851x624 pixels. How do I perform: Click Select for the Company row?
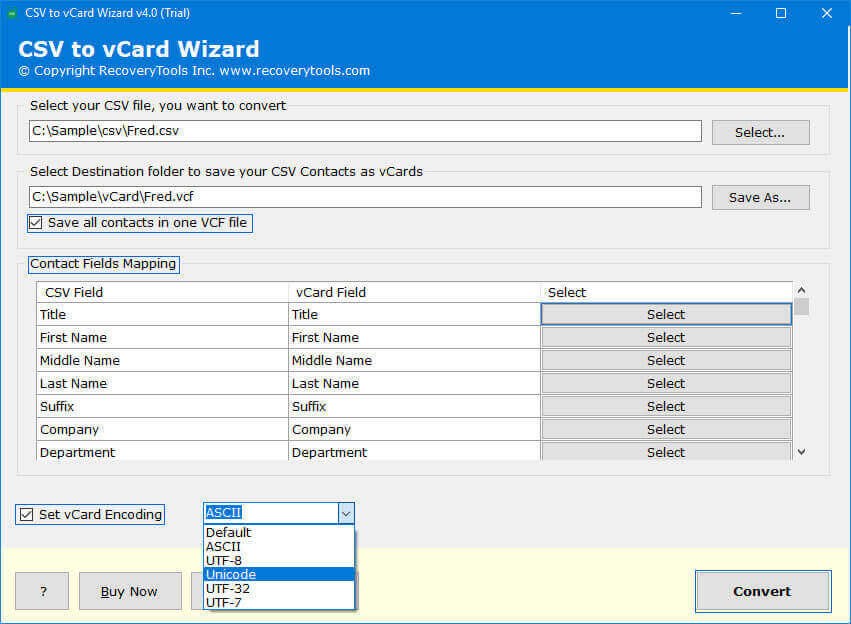point(666,430)
